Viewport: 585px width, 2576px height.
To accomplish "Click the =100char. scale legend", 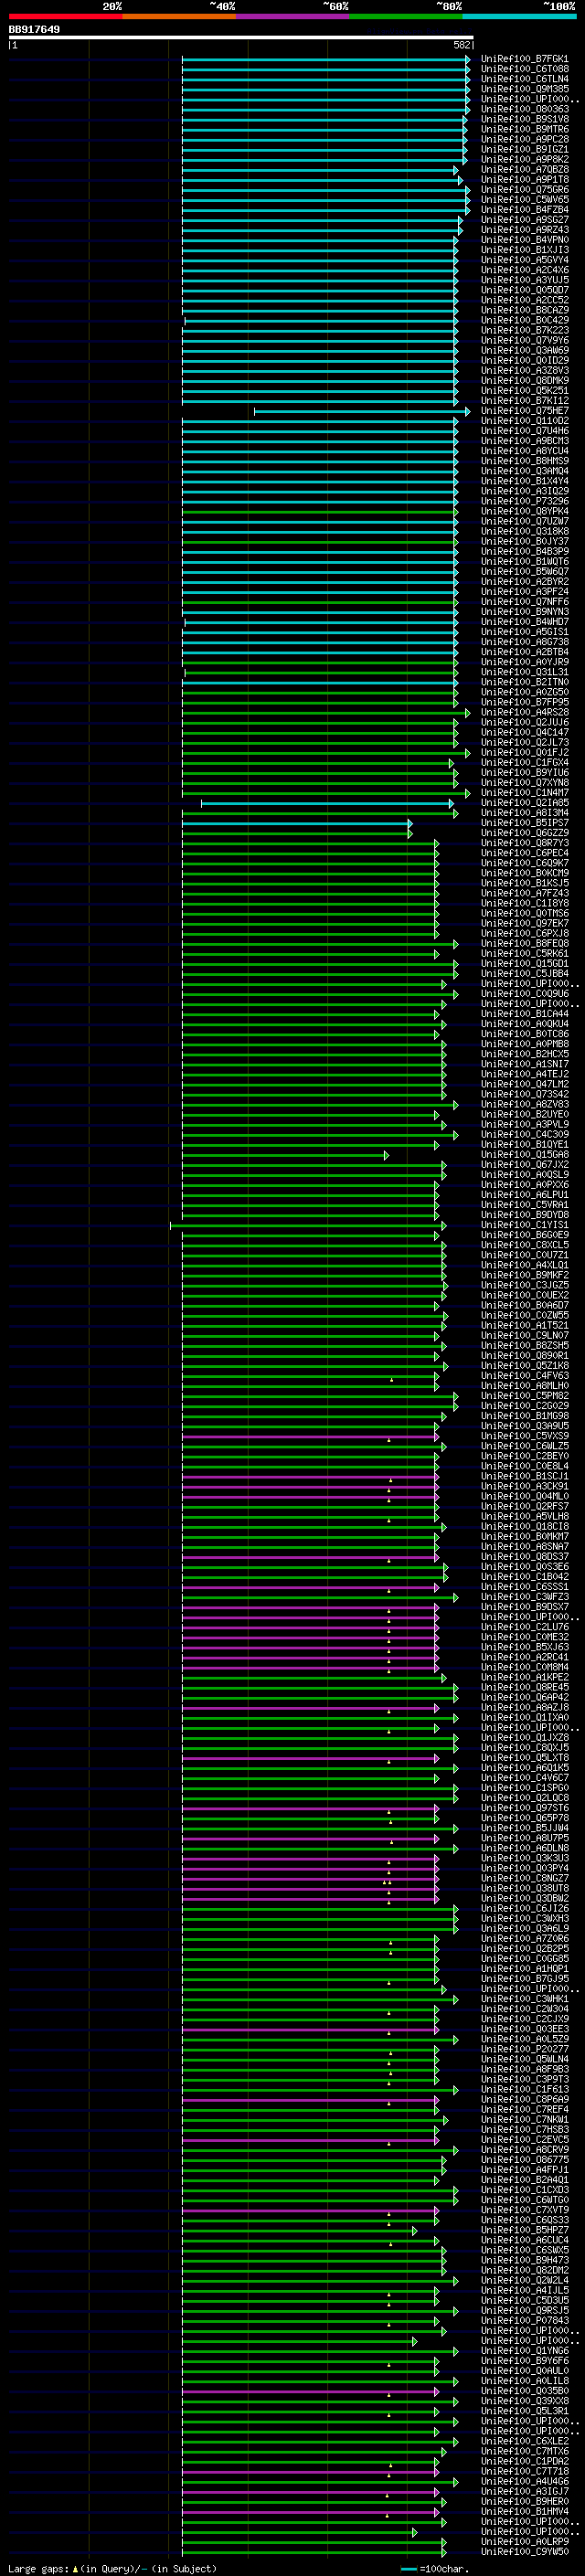I will (x=434, y=2568).
